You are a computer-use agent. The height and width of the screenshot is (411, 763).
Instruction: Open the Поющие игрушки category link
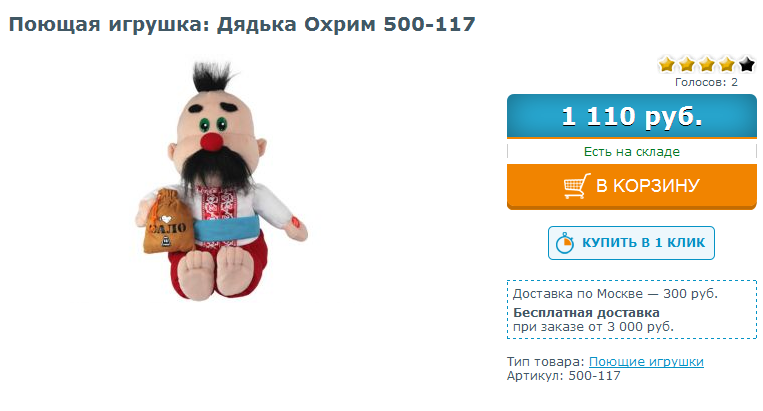pos(646,362)
